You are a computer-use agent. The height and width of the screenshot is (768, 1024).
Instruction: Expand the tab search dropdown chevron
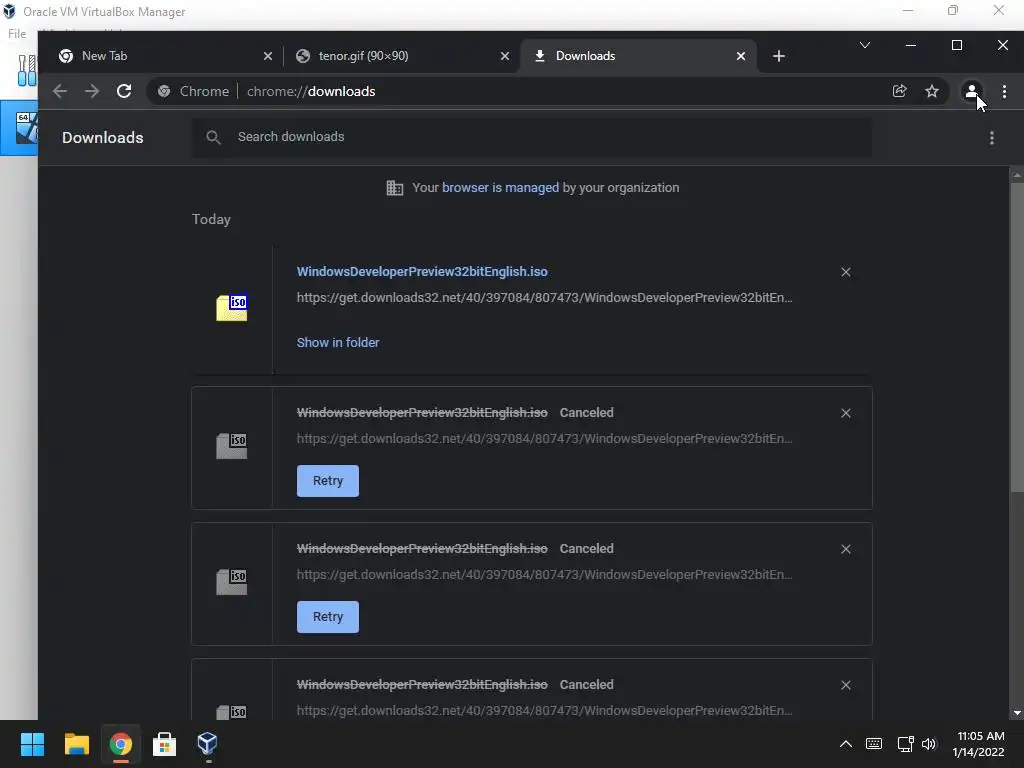coord(865,45)
